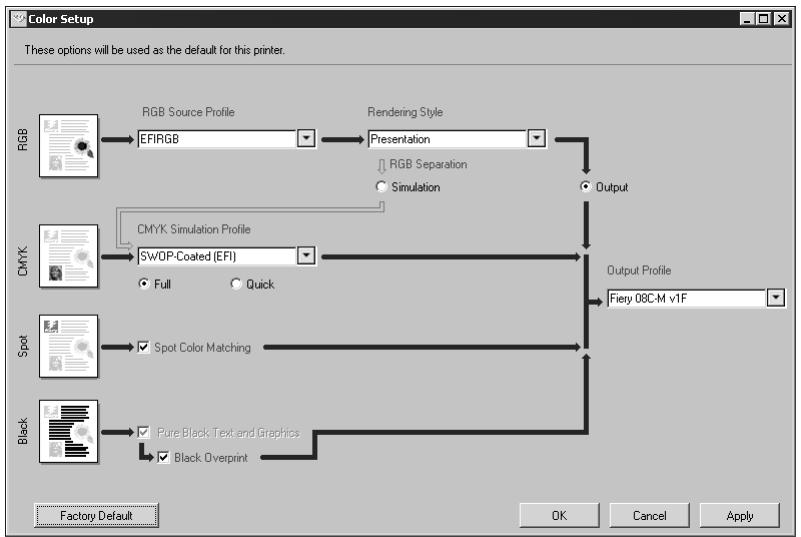
Task: Toggle Pure Black Text and Graphics checkbox
Action: point(144,432)
